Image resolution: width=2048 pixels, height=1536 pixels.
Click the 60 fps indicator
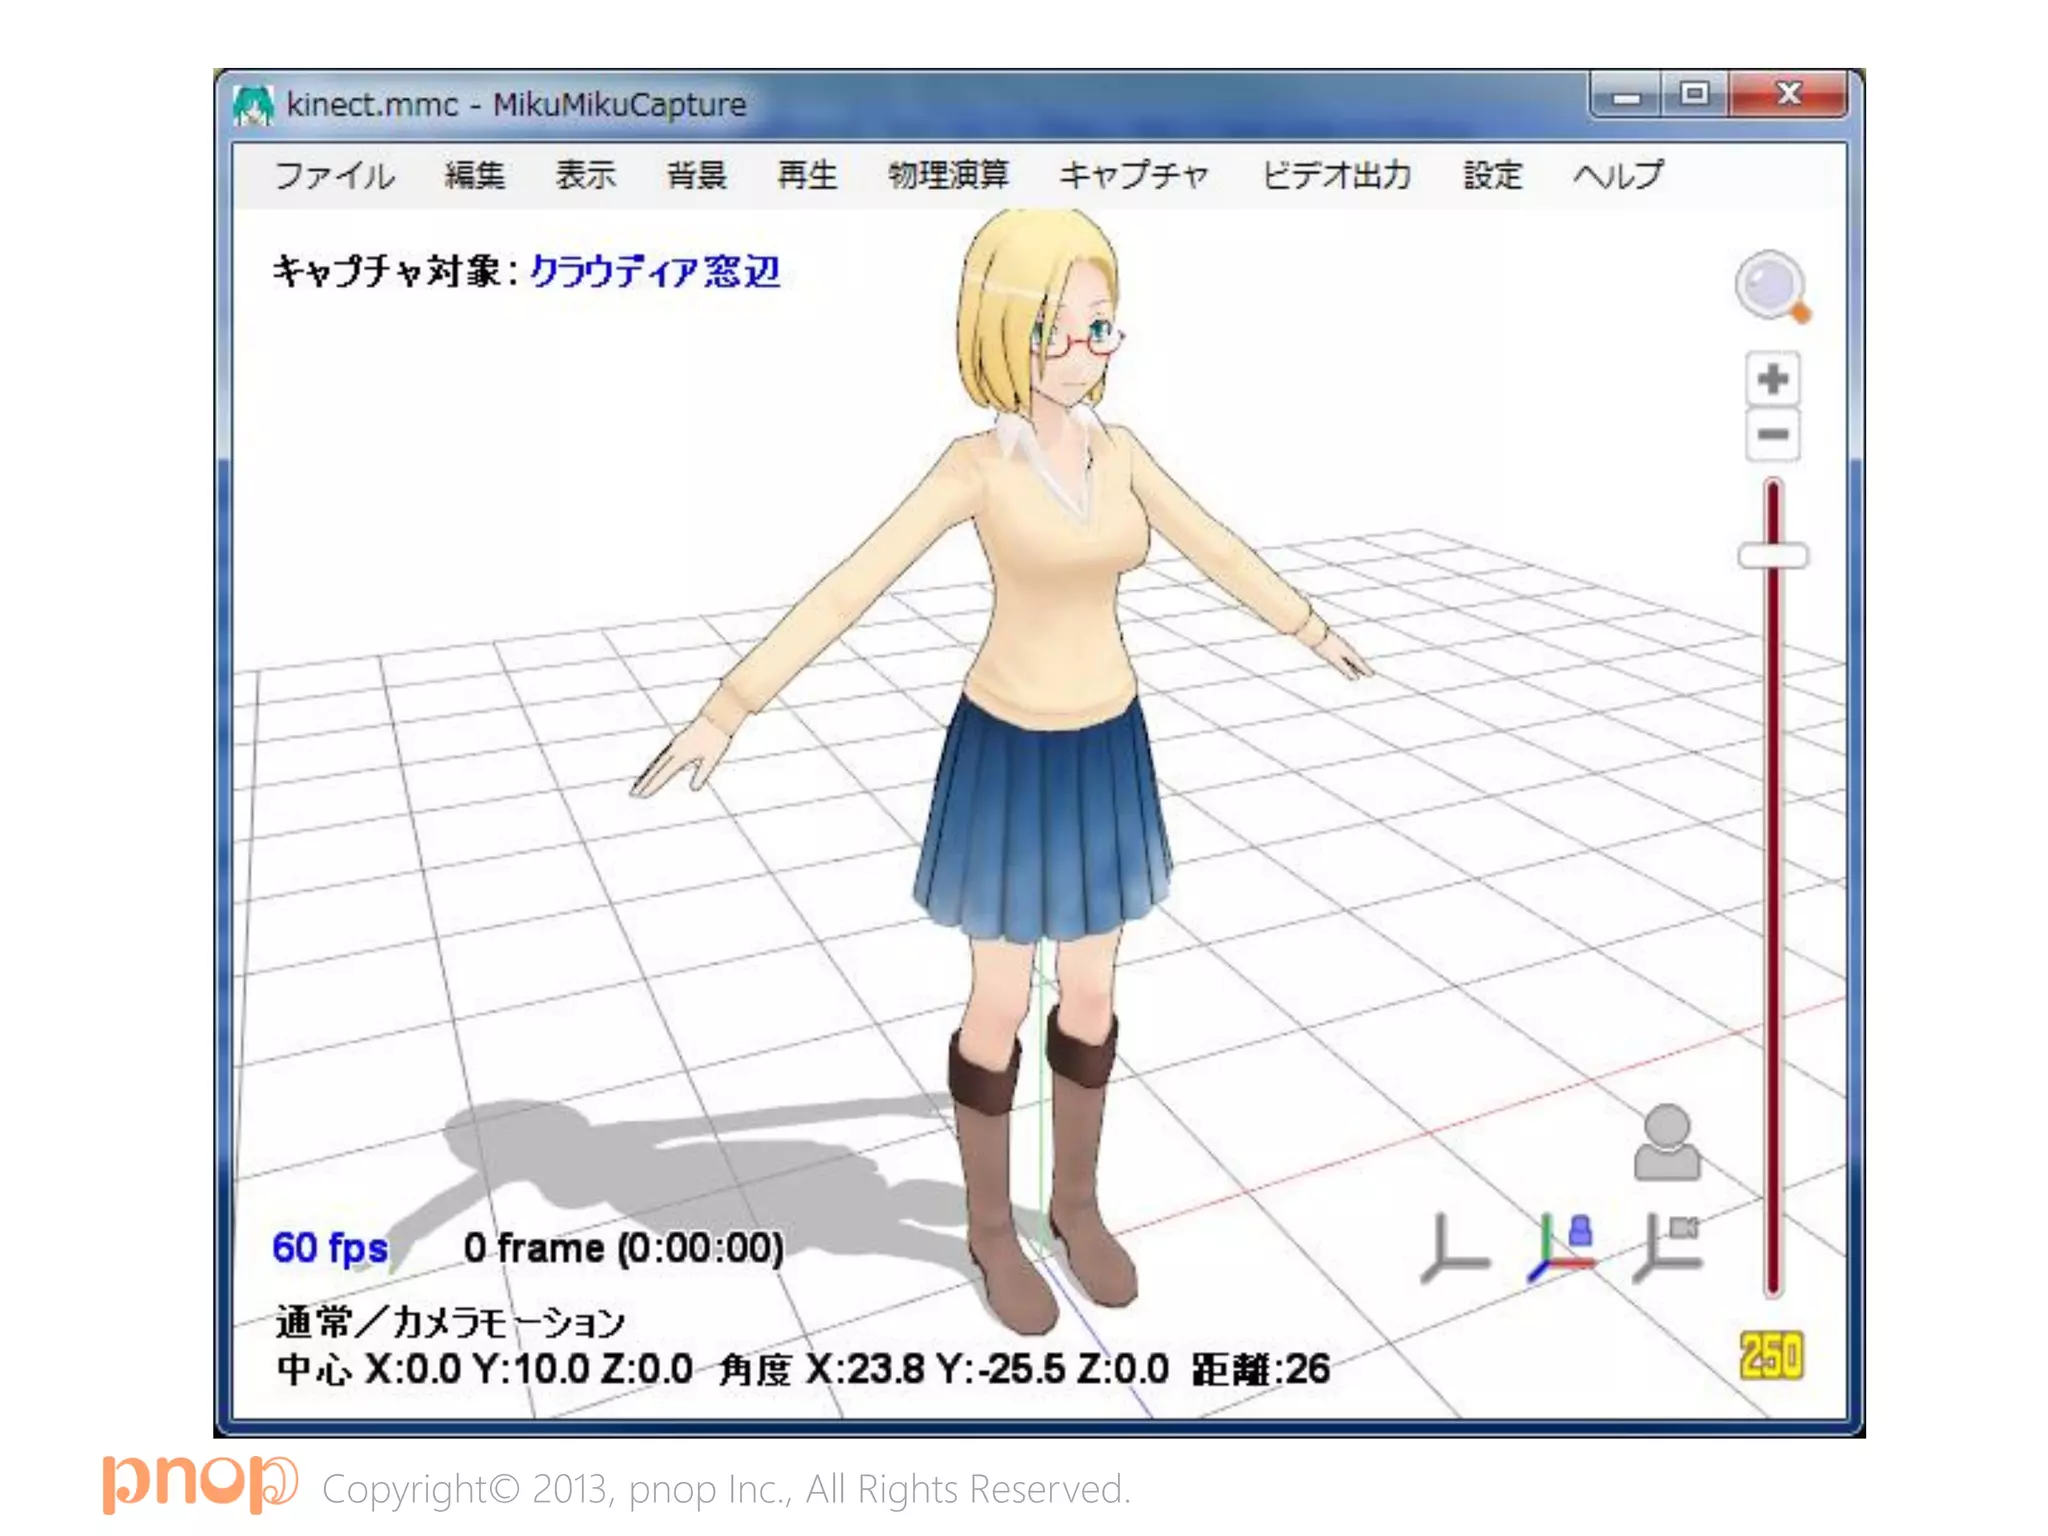point(330,1248)
